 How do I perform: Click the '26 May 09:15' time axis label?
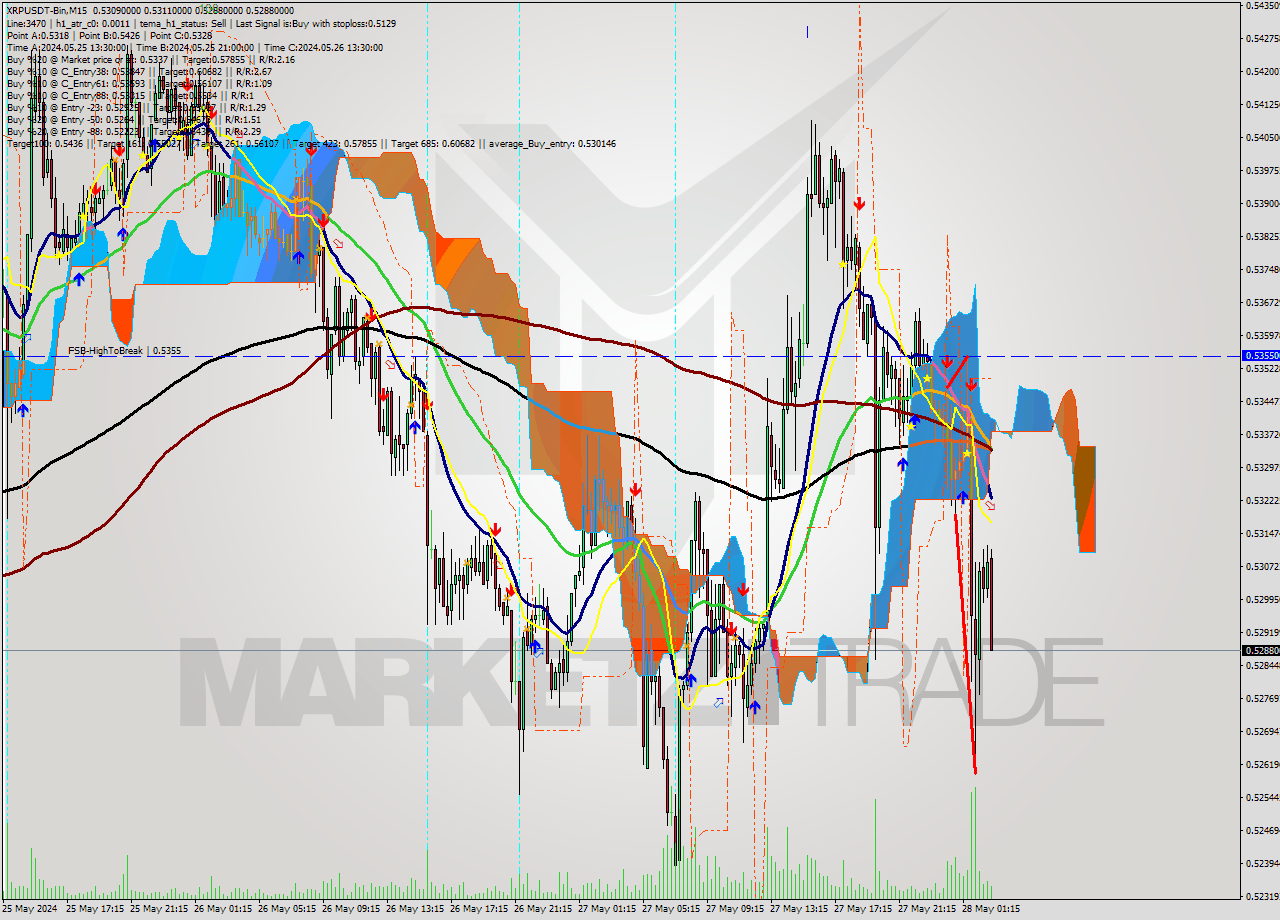pyautogui.click(x=351, y=909)
